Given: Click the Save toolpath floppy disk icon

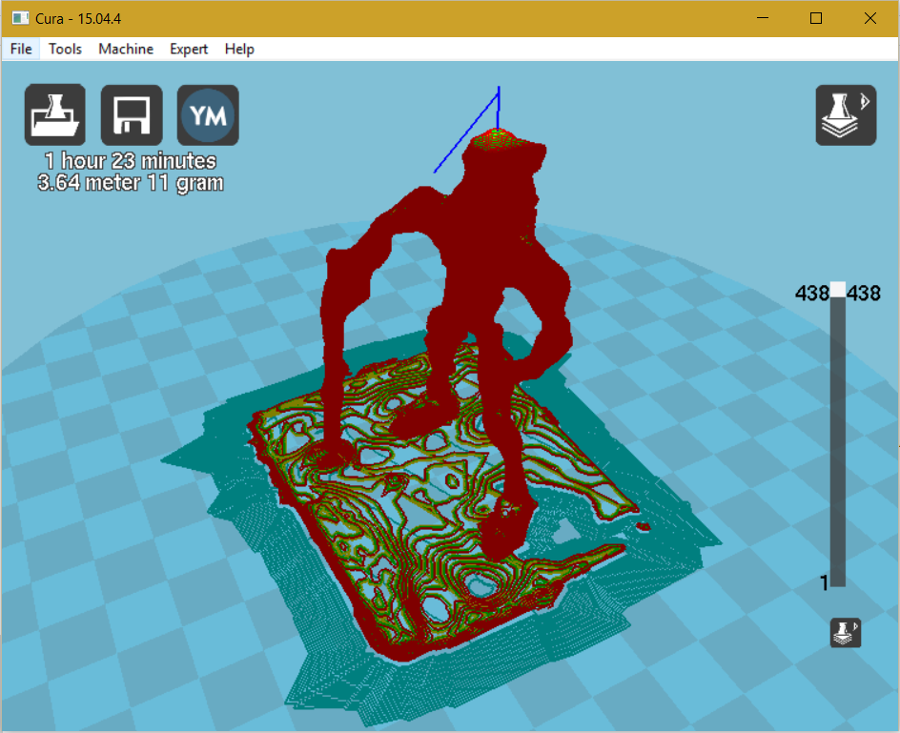Looking at the screenshot, I should 131,115.
